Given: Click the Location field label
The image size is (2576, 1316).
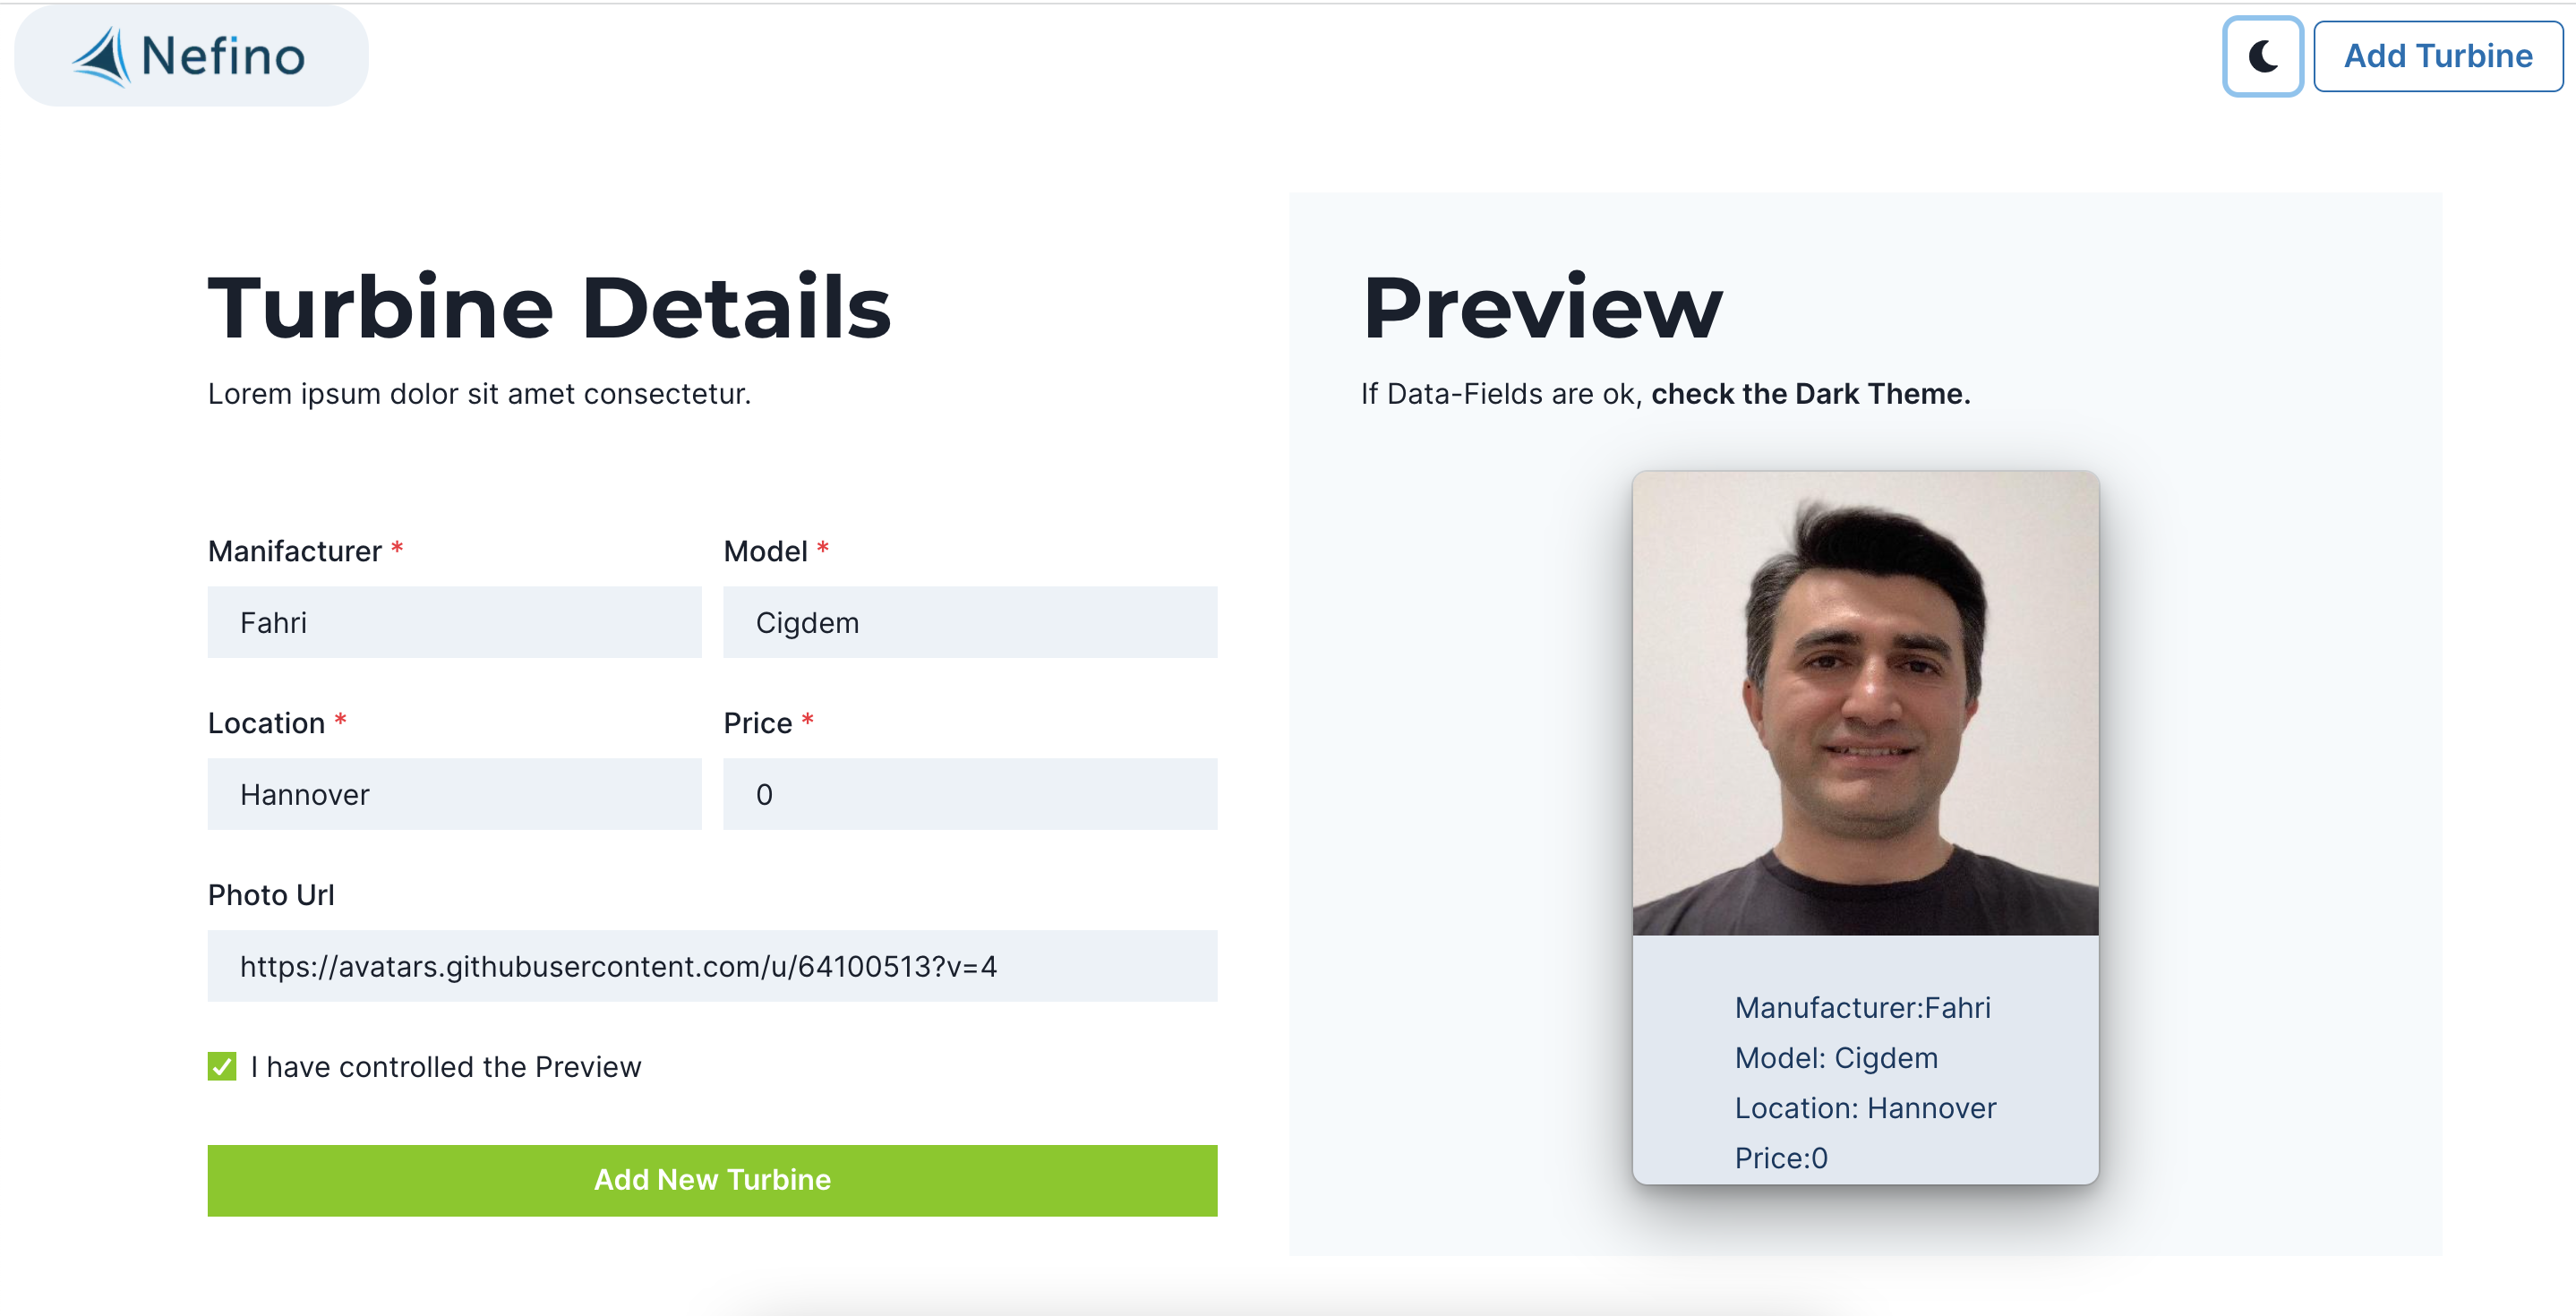Looking at the screenshot, I should [266, 723].
